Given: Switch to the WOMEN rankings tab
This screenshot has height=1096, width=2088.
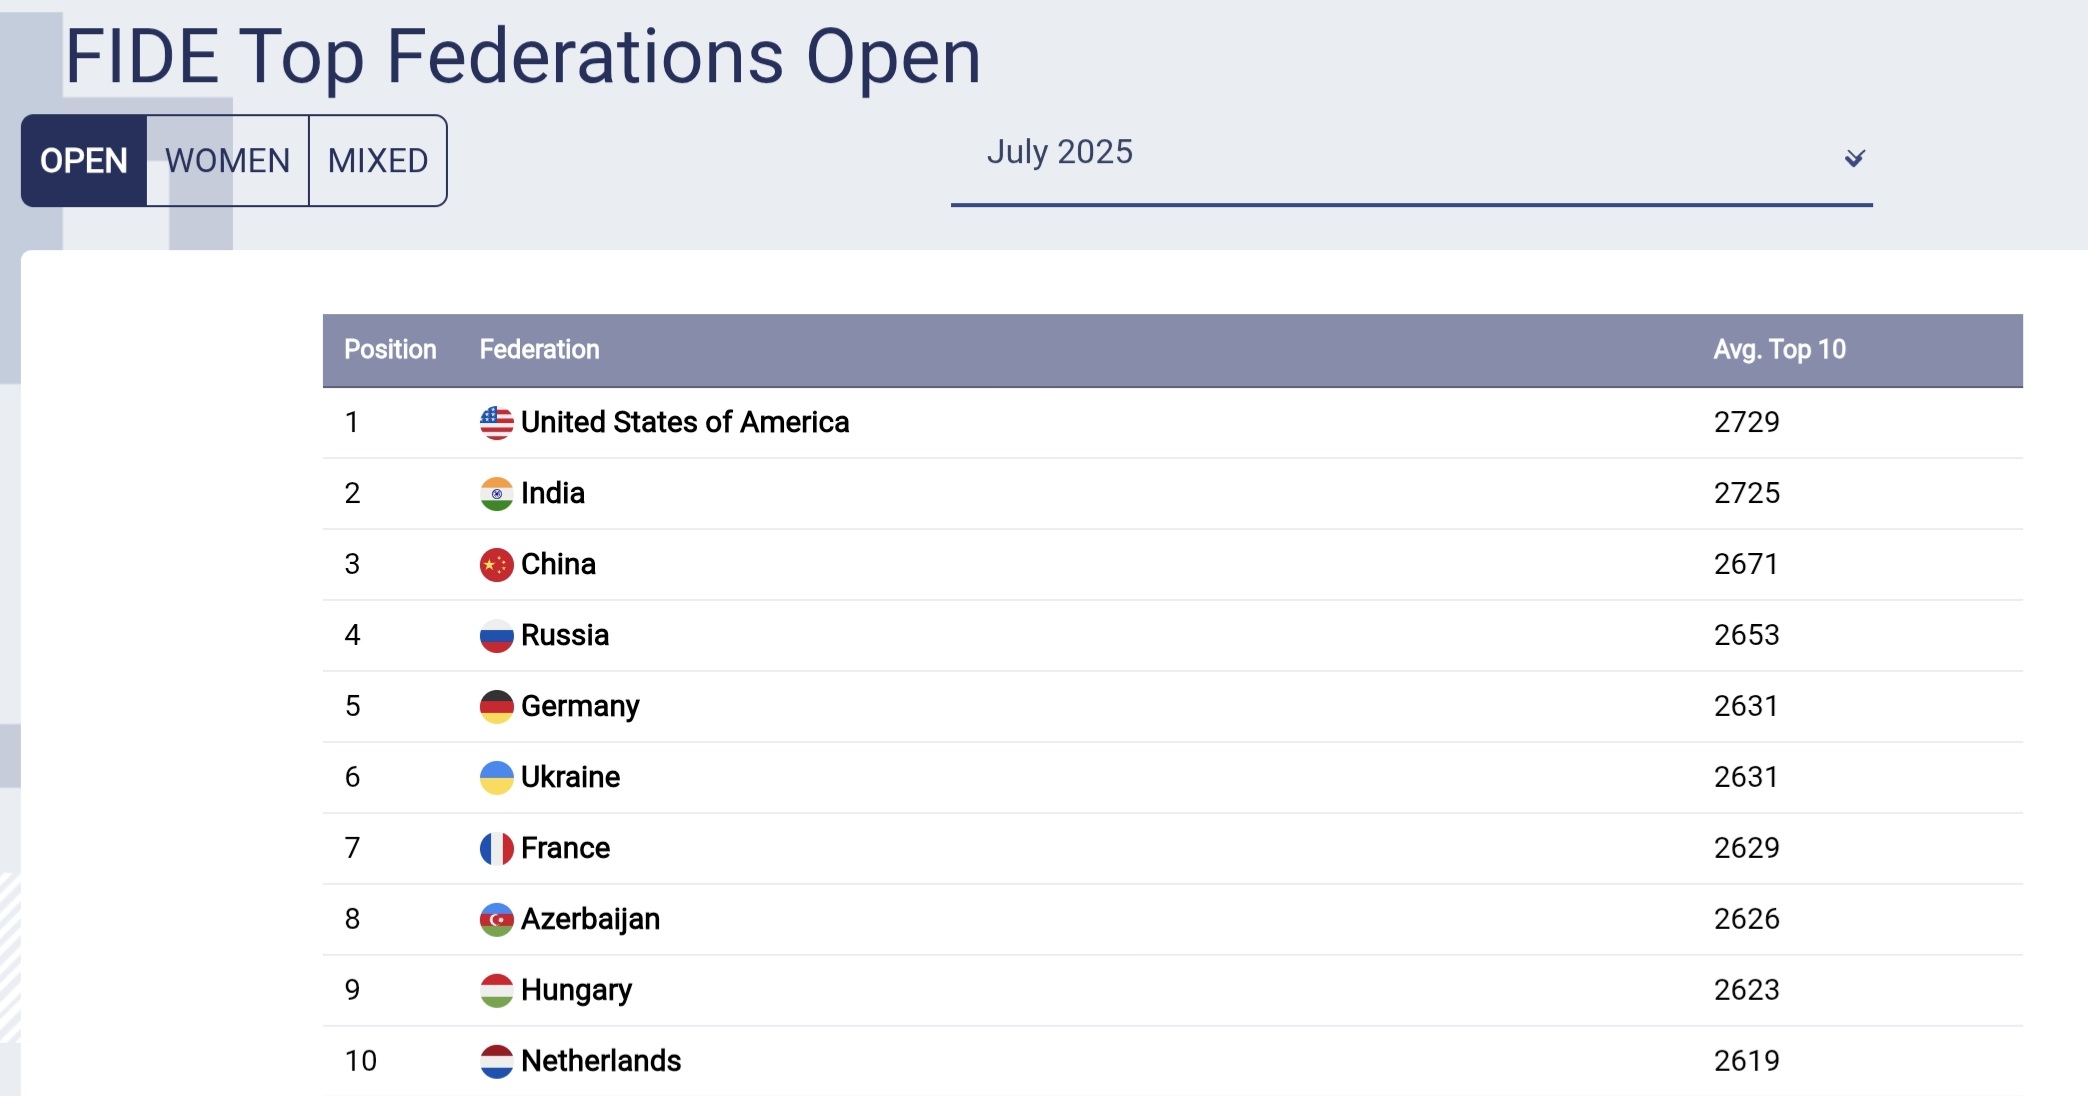Looking at the screenshot, I should pyautogui.click(x=228, y=161).
